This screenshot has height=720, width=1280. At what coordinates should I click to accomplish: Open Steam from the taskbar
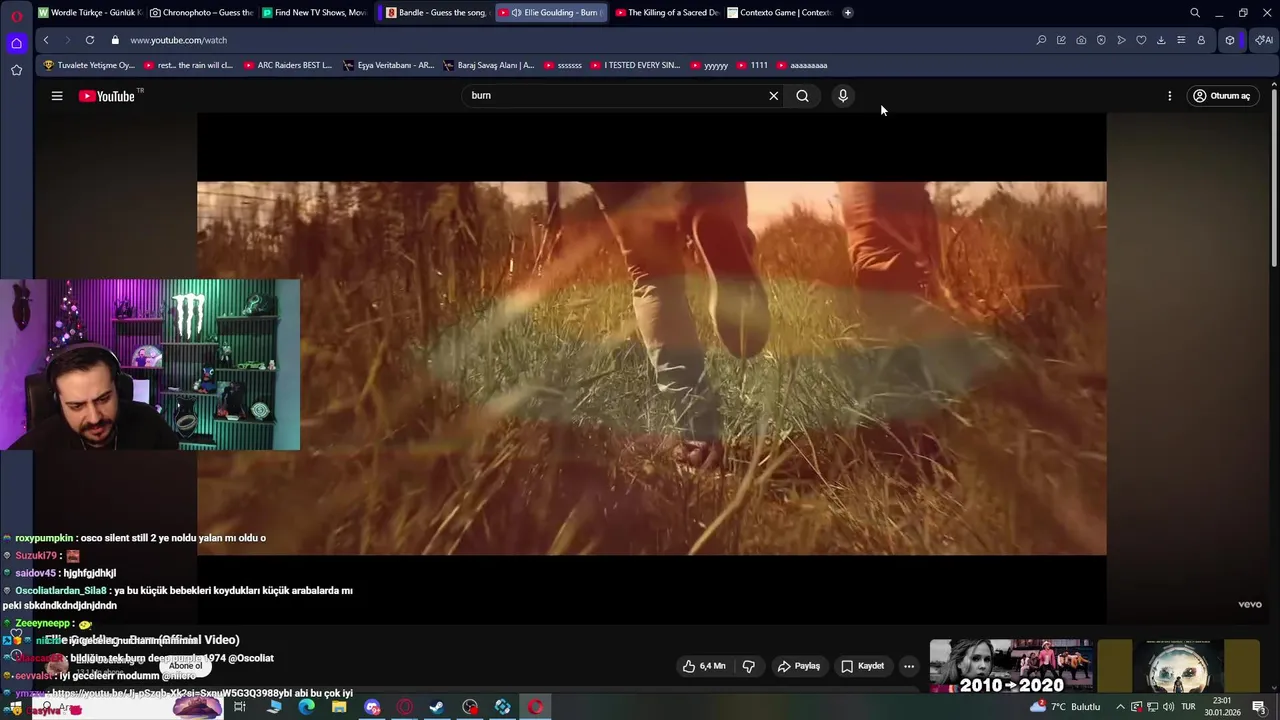tap(437, 707)
